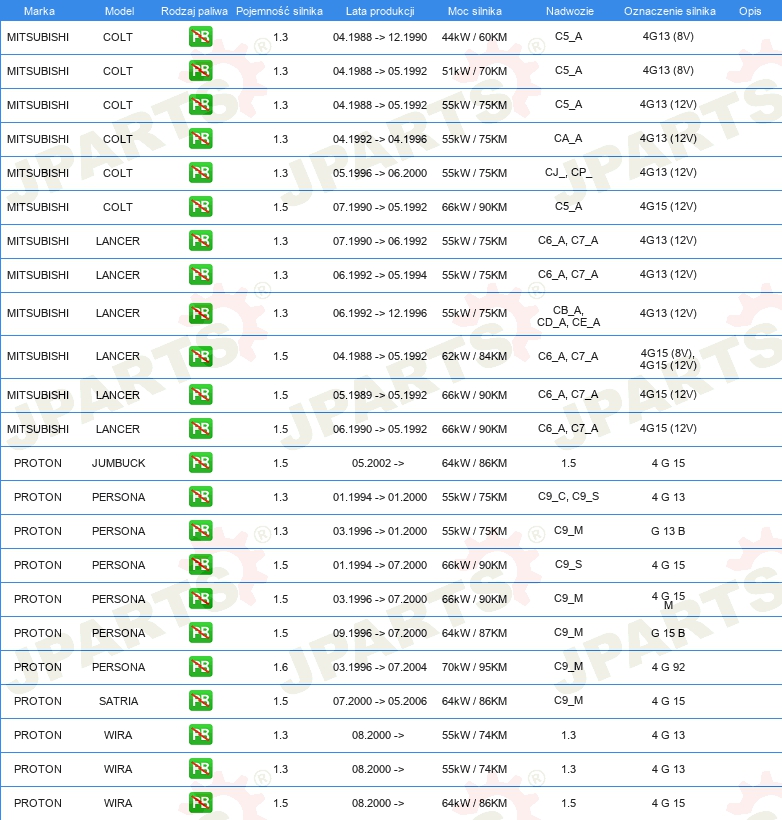Click the fuel icon for Persona C9_C, C9_S
The width and height of the screenshot is (782, 820).
point(201,497)
